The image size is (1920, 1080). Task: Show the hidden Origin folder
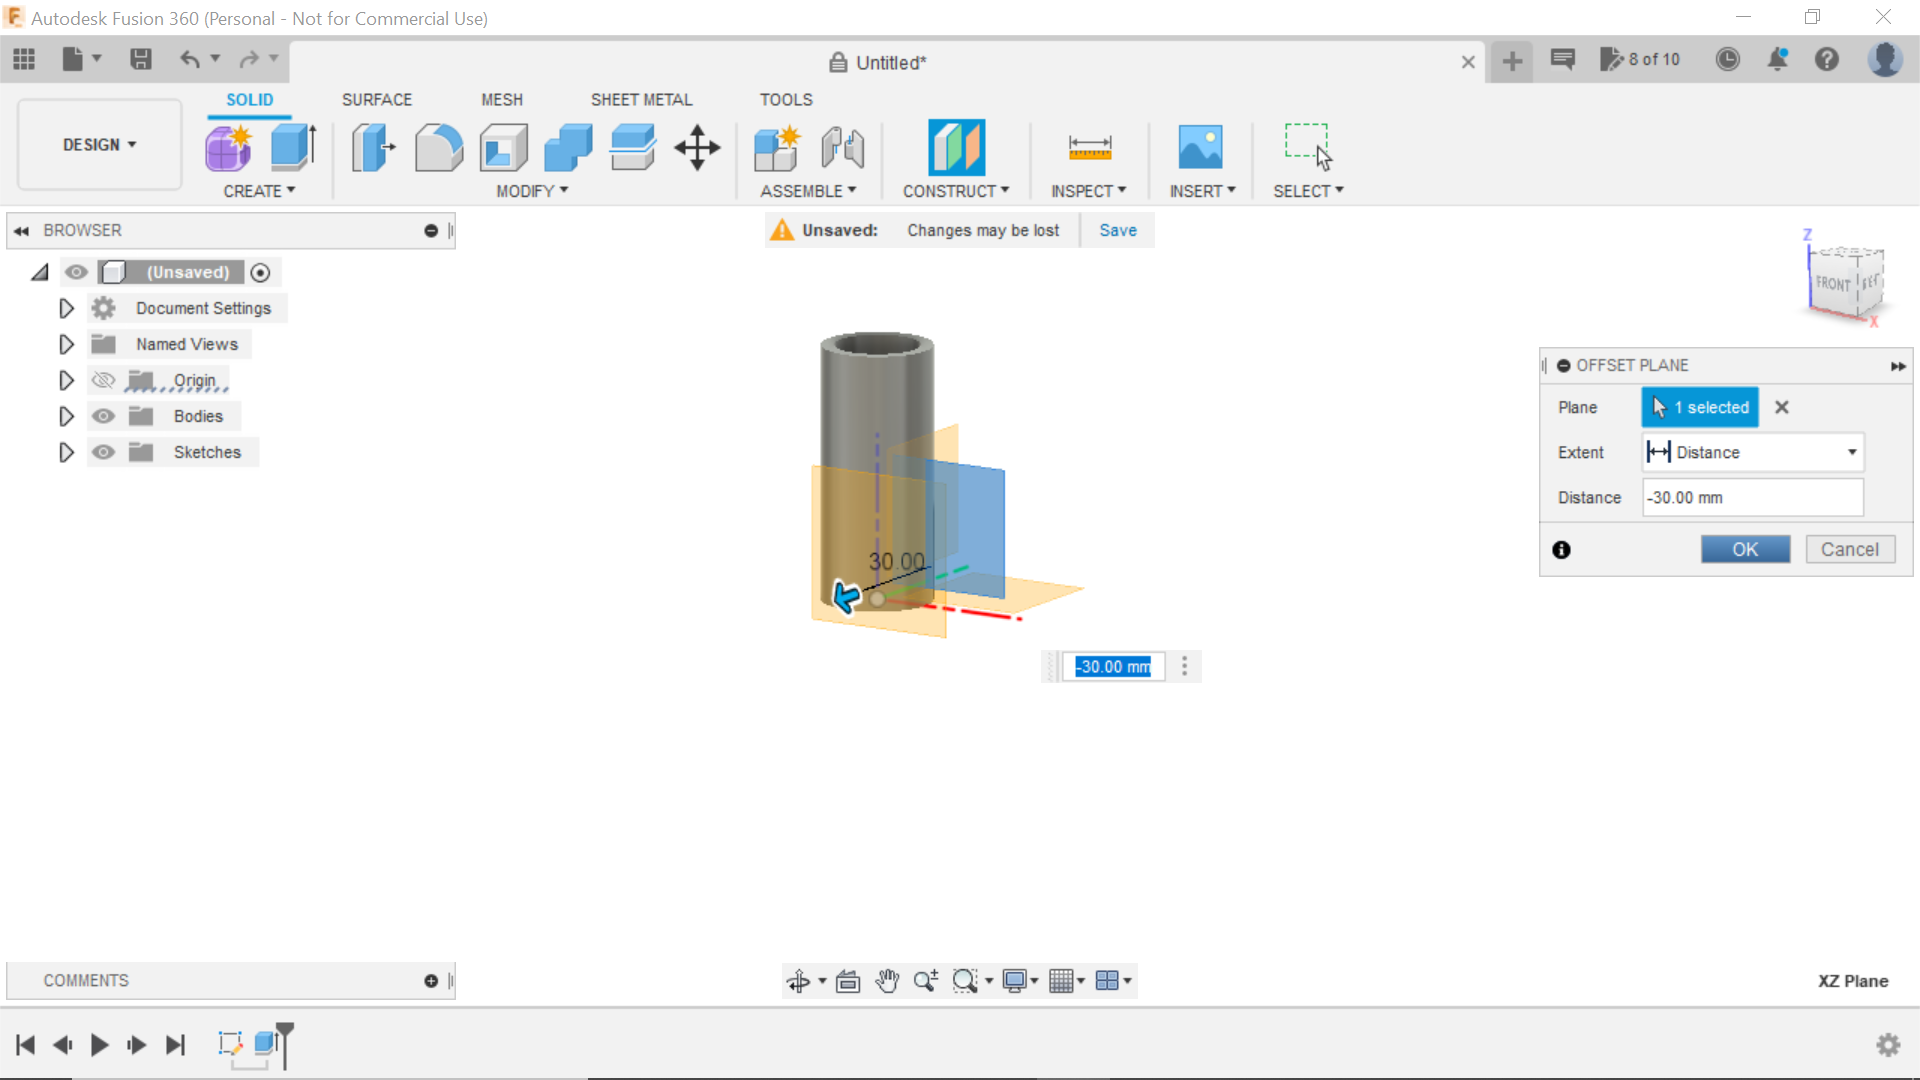(x=103, y=380)
